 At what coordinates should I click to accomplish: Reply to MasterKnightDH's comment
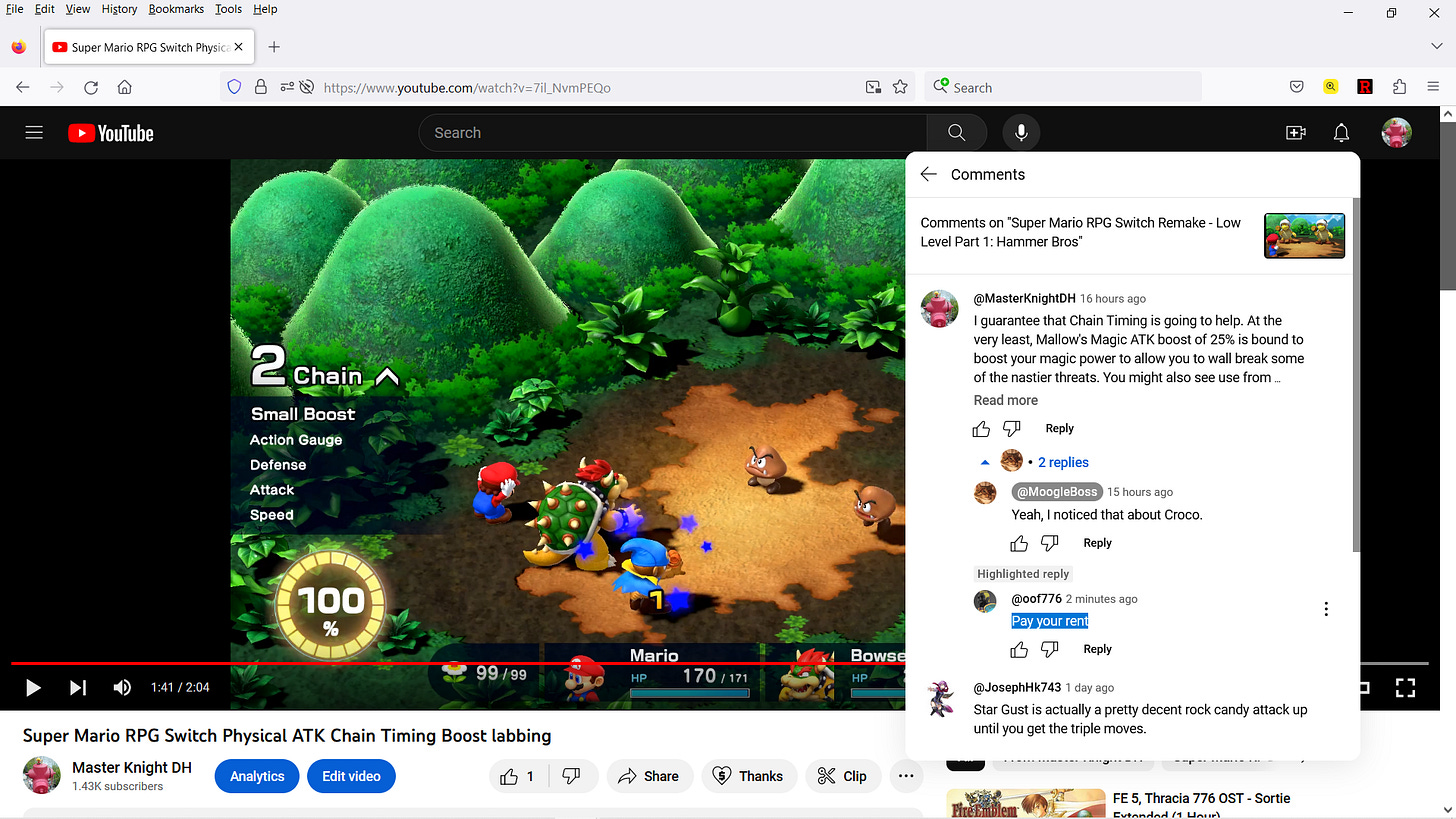tap(1059, 429)
